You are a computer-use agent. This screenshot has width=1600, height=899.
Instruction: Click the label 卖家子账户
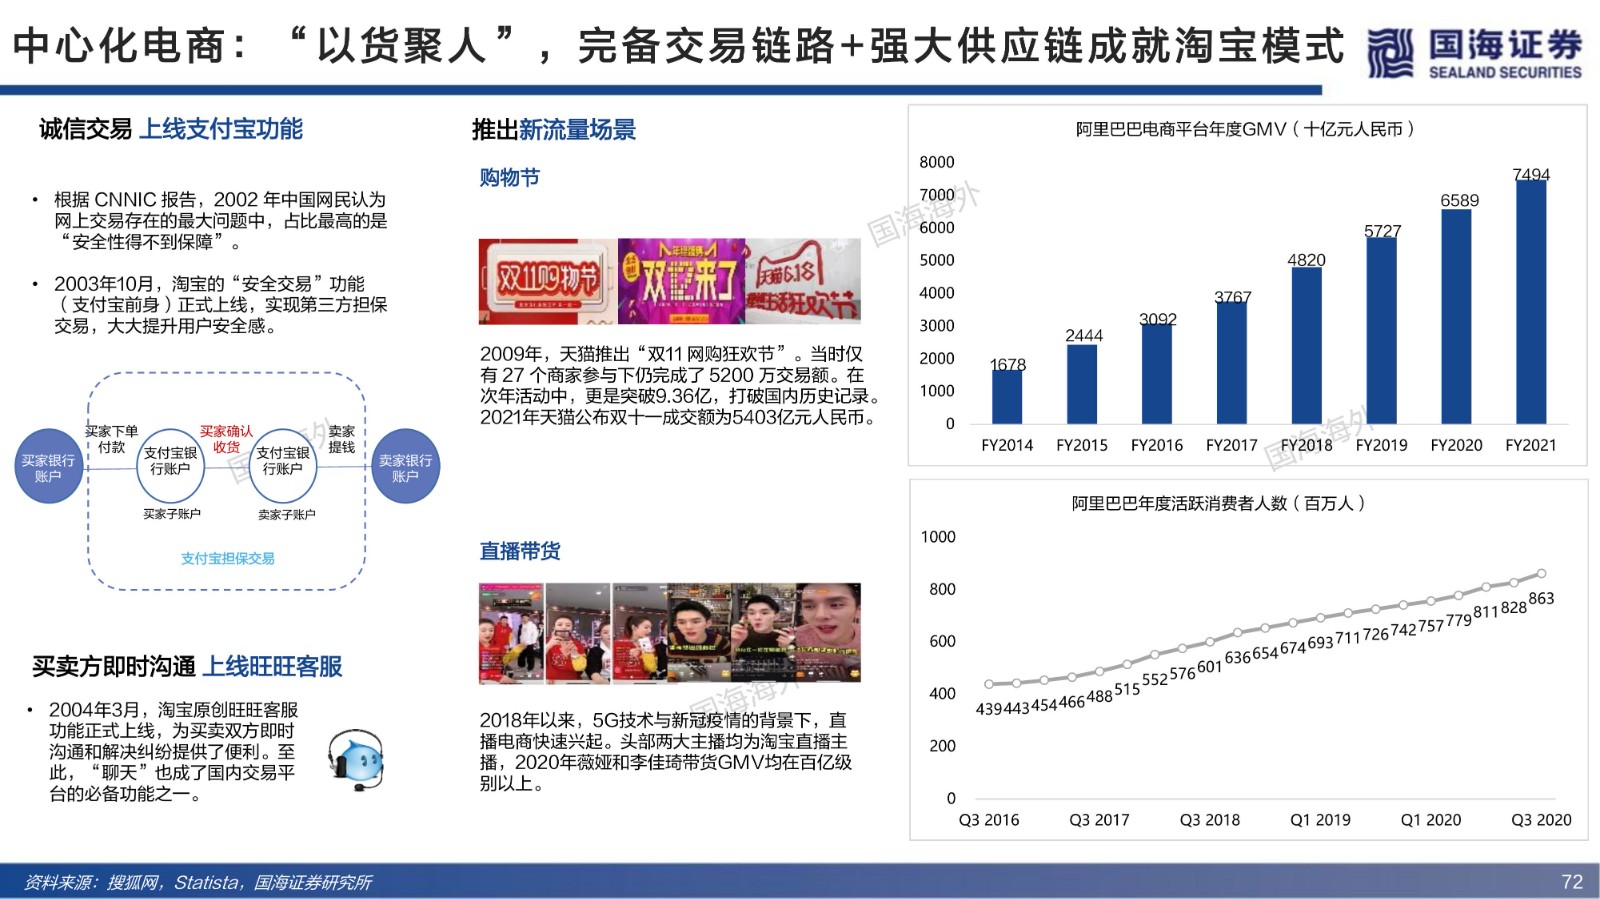point(287,514)
